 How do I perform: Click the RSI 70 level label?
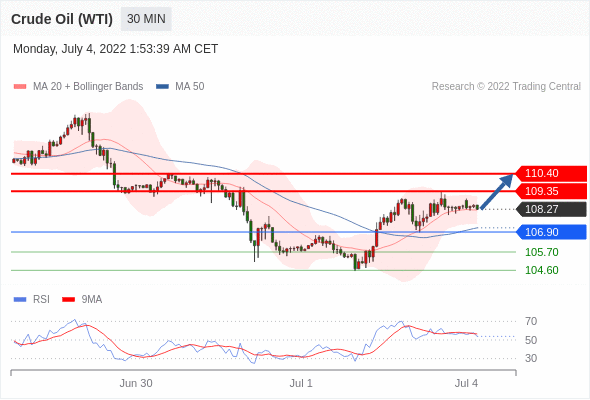tap(531, 321)
